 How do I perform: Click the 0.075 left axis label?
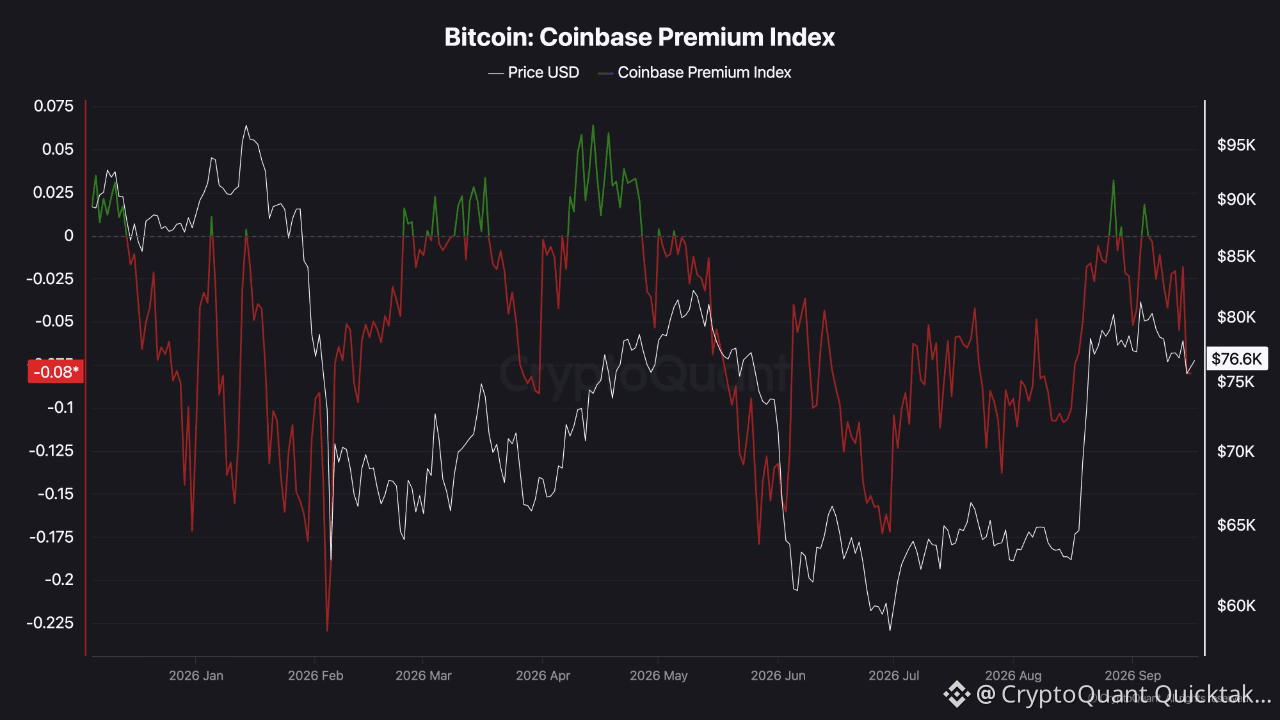click(x=54, y=106)
